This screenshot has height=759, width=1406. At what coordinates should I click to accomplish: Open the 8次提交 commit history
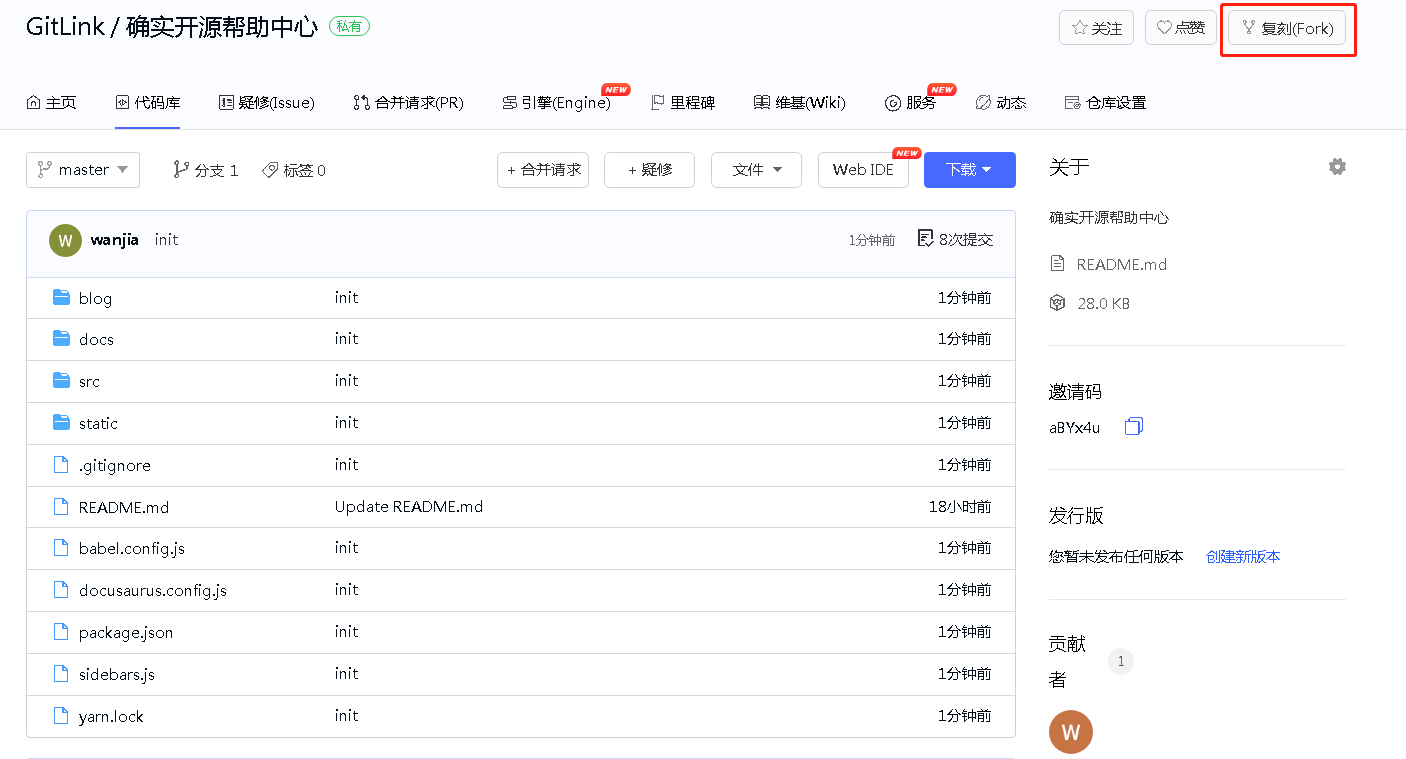point(955,240)
